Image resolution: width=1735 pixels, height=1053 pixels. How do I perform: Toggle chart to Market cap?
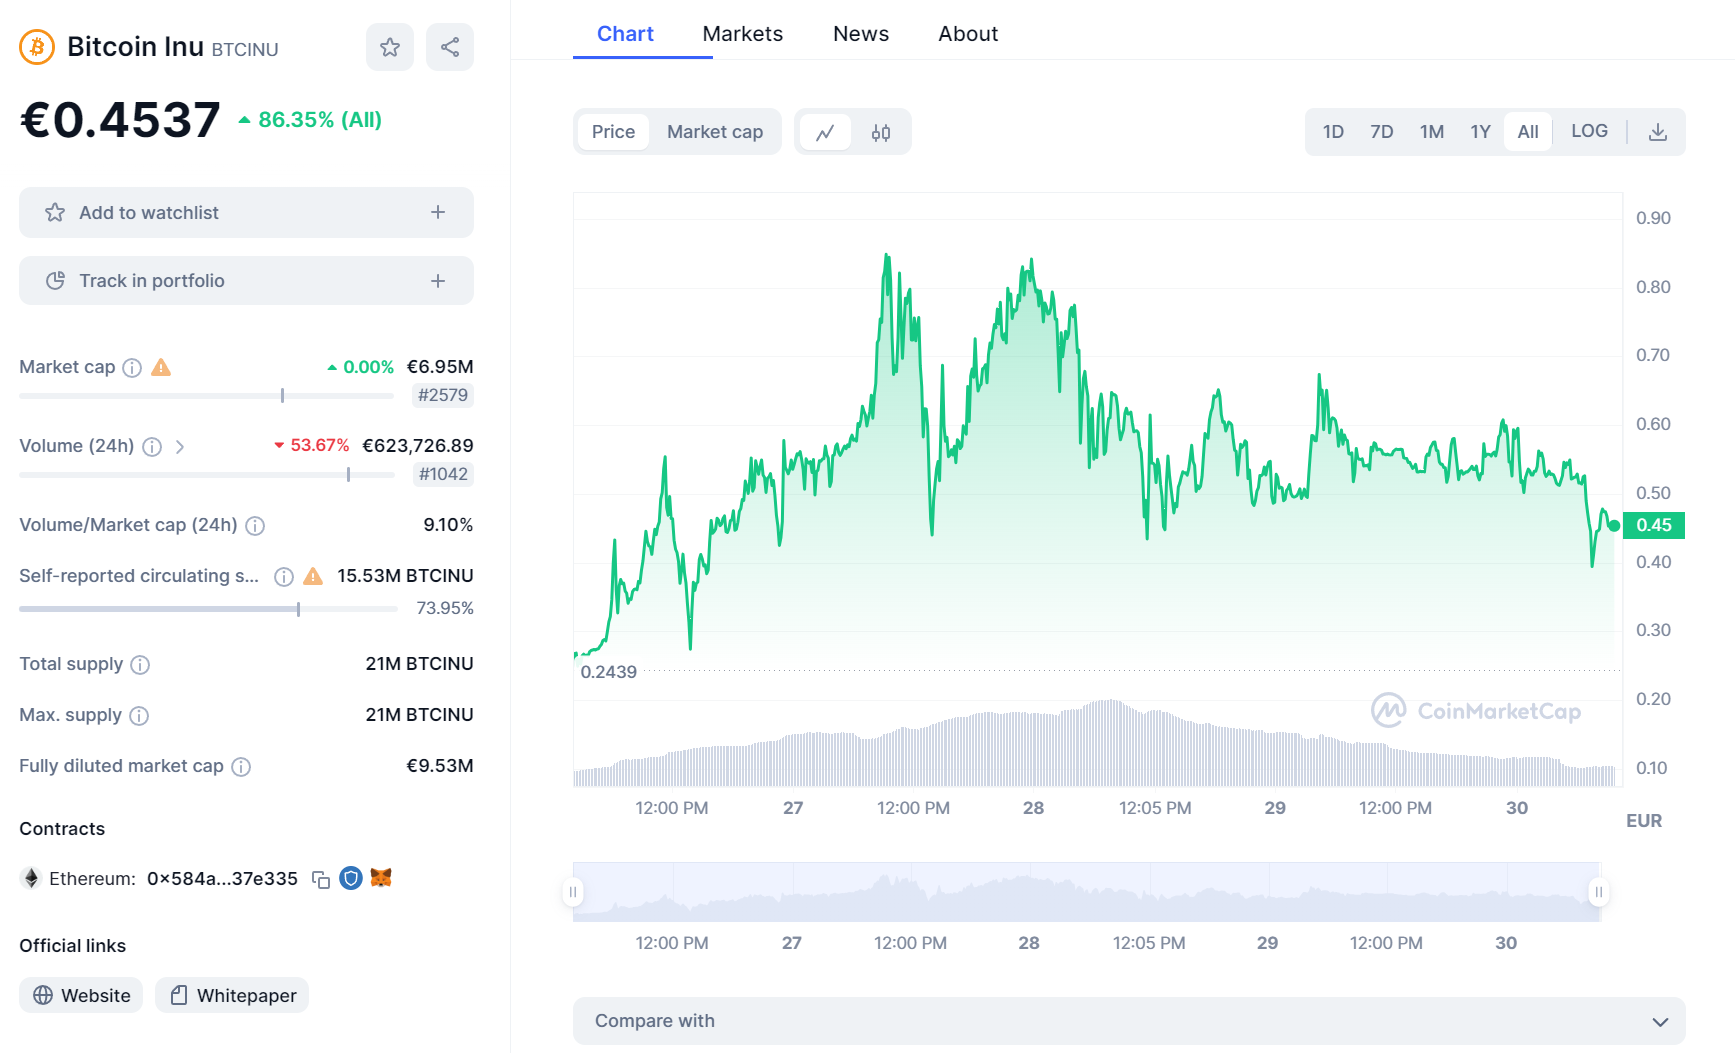714,132
